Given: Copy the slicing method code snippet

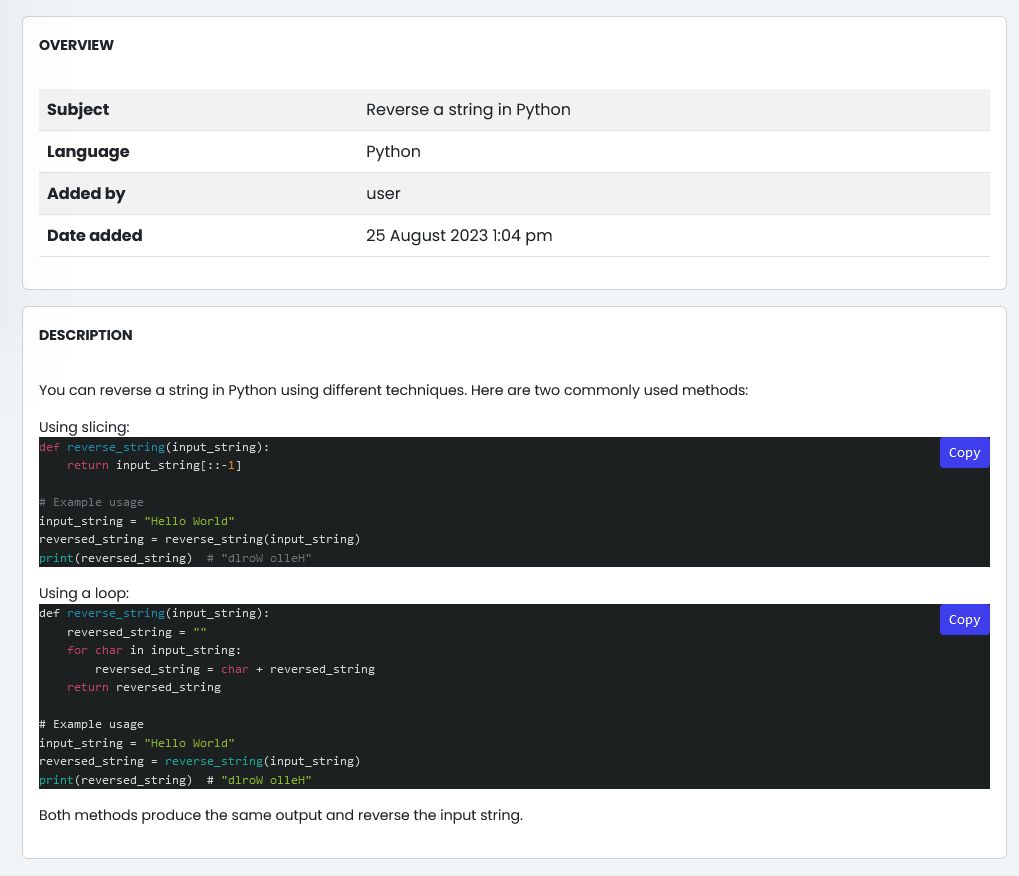Looking at the screenshot, I should [x=964, y=453].
